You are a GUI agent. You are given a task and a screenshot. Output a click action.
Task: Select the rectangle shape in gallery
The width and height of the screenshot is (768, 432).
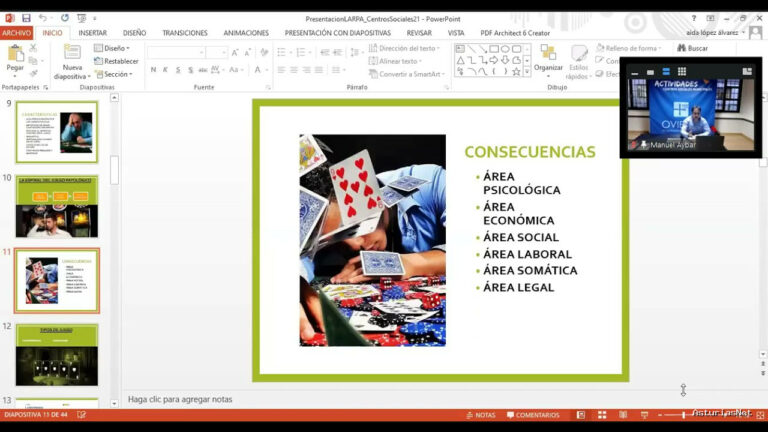pos(494,49)
